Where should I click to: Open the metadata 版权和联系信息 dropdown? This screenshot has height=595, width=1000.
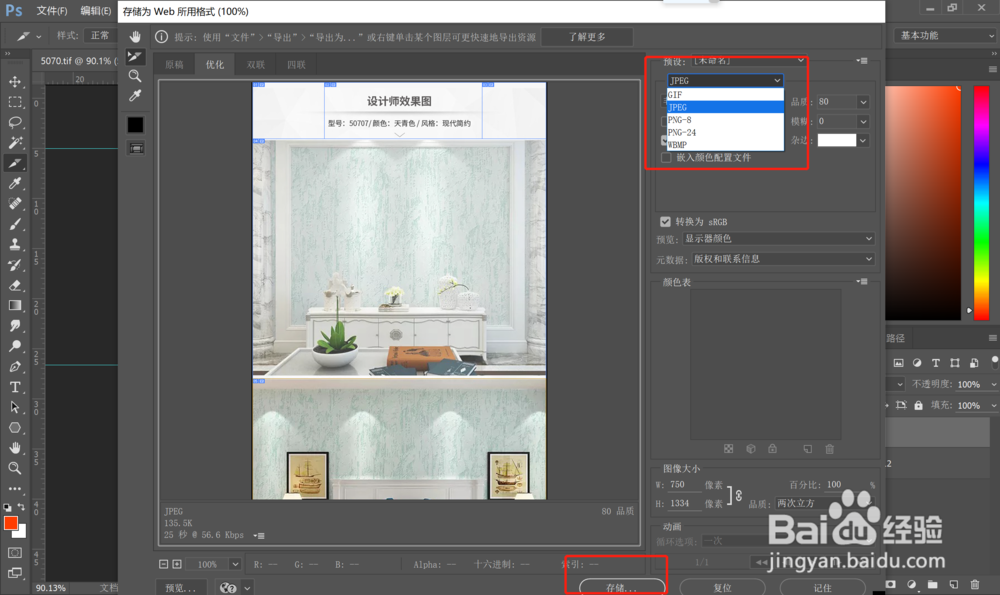783,259
